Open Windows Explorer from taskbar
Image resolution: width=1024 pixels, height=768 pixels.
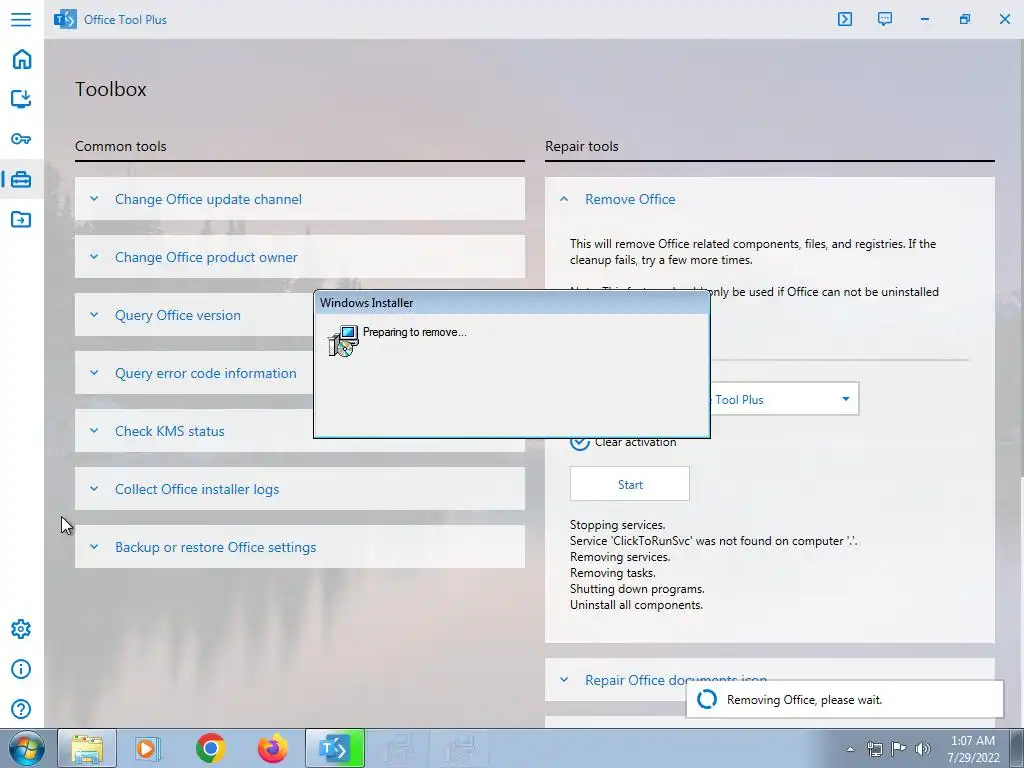(87, 748)
